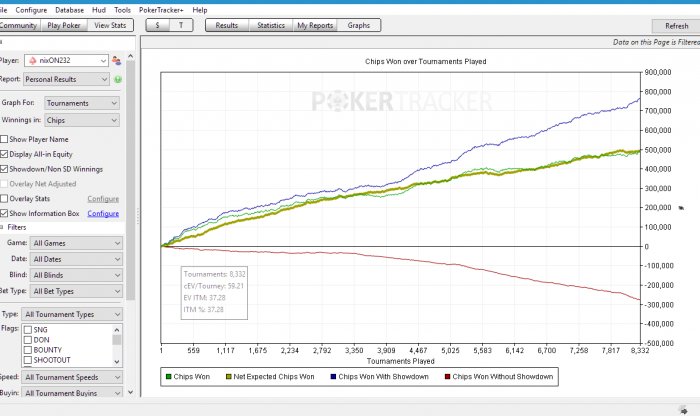The width and height of the screenshot is (700, 416).
Task: Click the sidebar vertical scrollbar thumb
Action: [130, 181]
